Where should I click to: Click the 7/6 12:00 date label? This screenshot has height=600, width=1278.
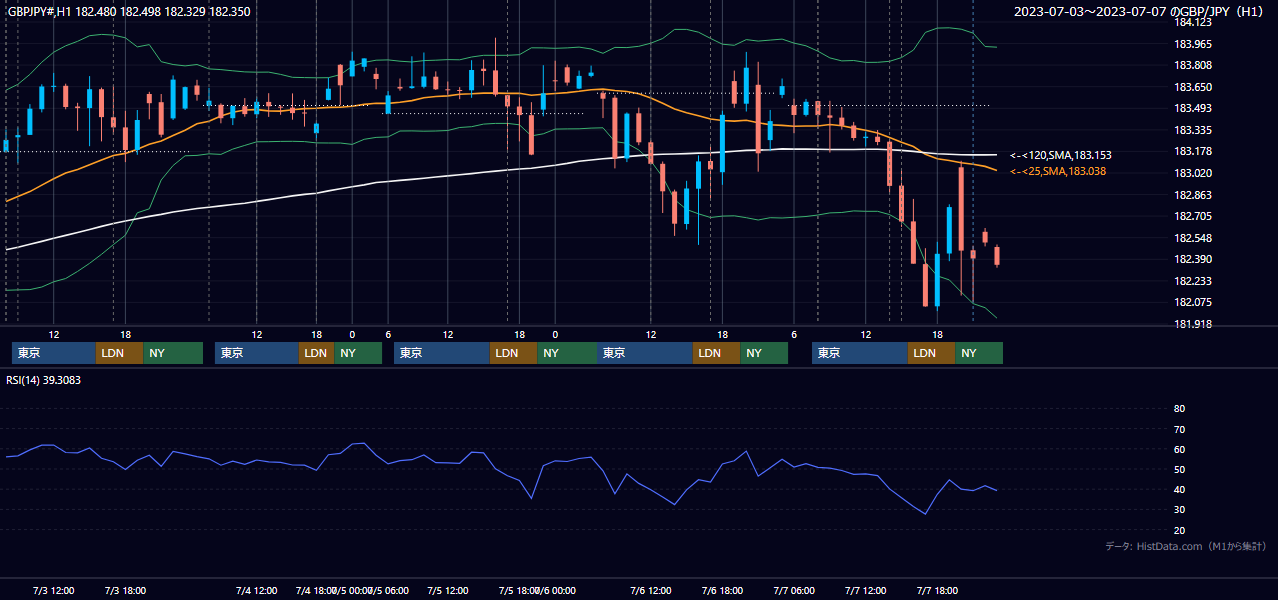(x=650, y=591)
